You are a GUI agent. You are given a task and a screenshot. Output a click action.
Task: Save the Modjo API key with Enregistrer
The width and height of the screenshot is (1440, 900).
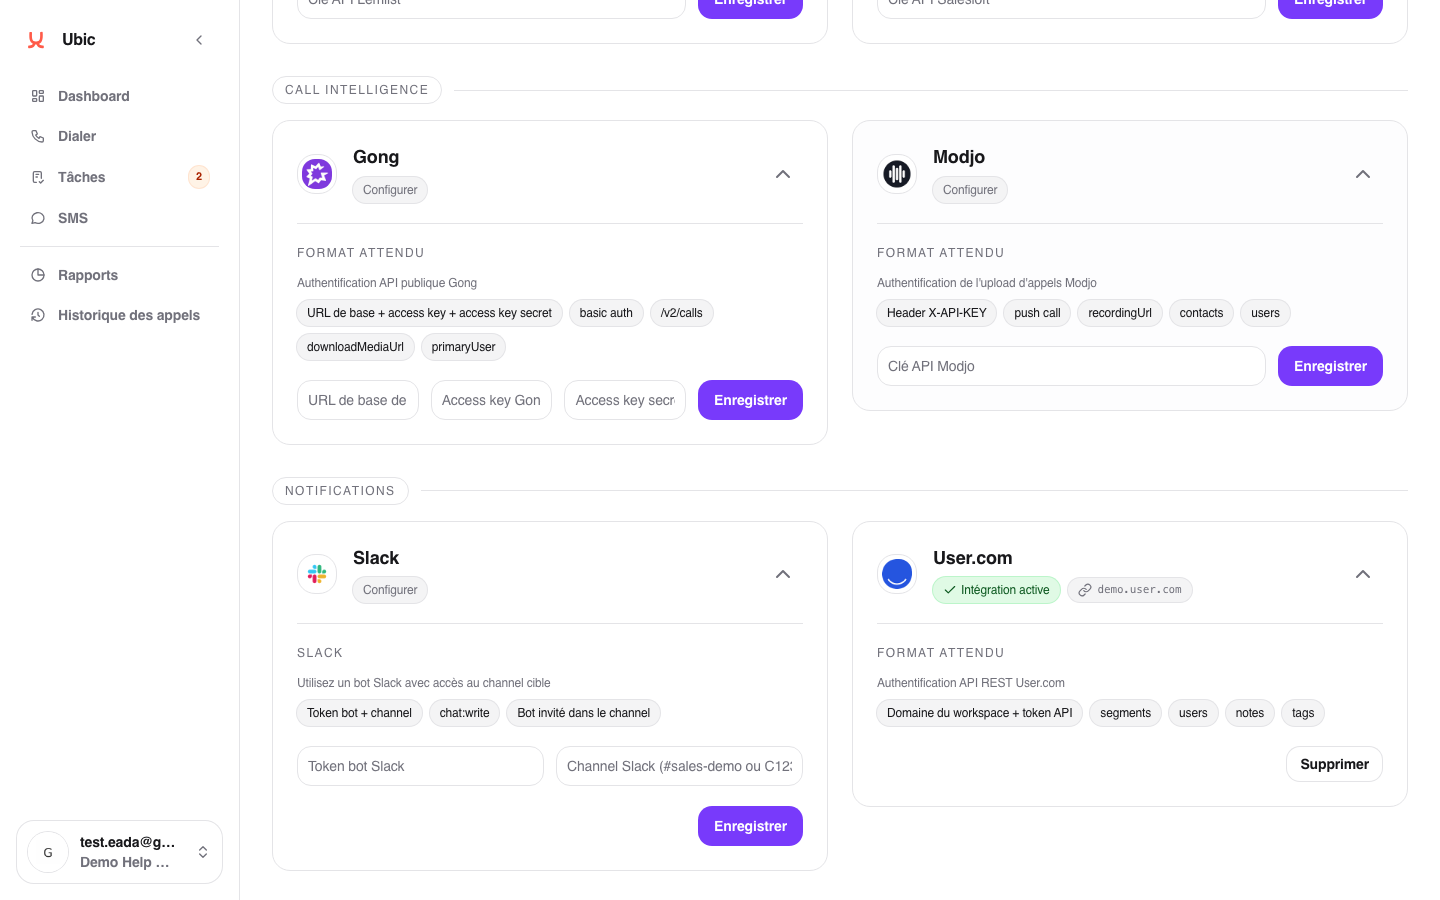(1330, 366)
